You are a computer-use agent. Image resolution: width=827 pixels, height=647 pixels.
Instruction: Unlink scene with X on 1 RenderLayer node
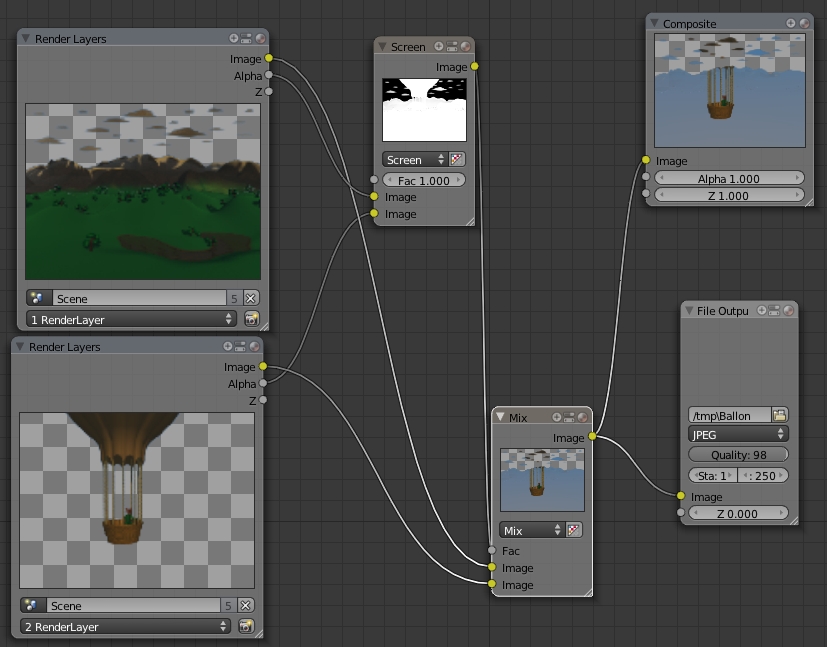251,298
